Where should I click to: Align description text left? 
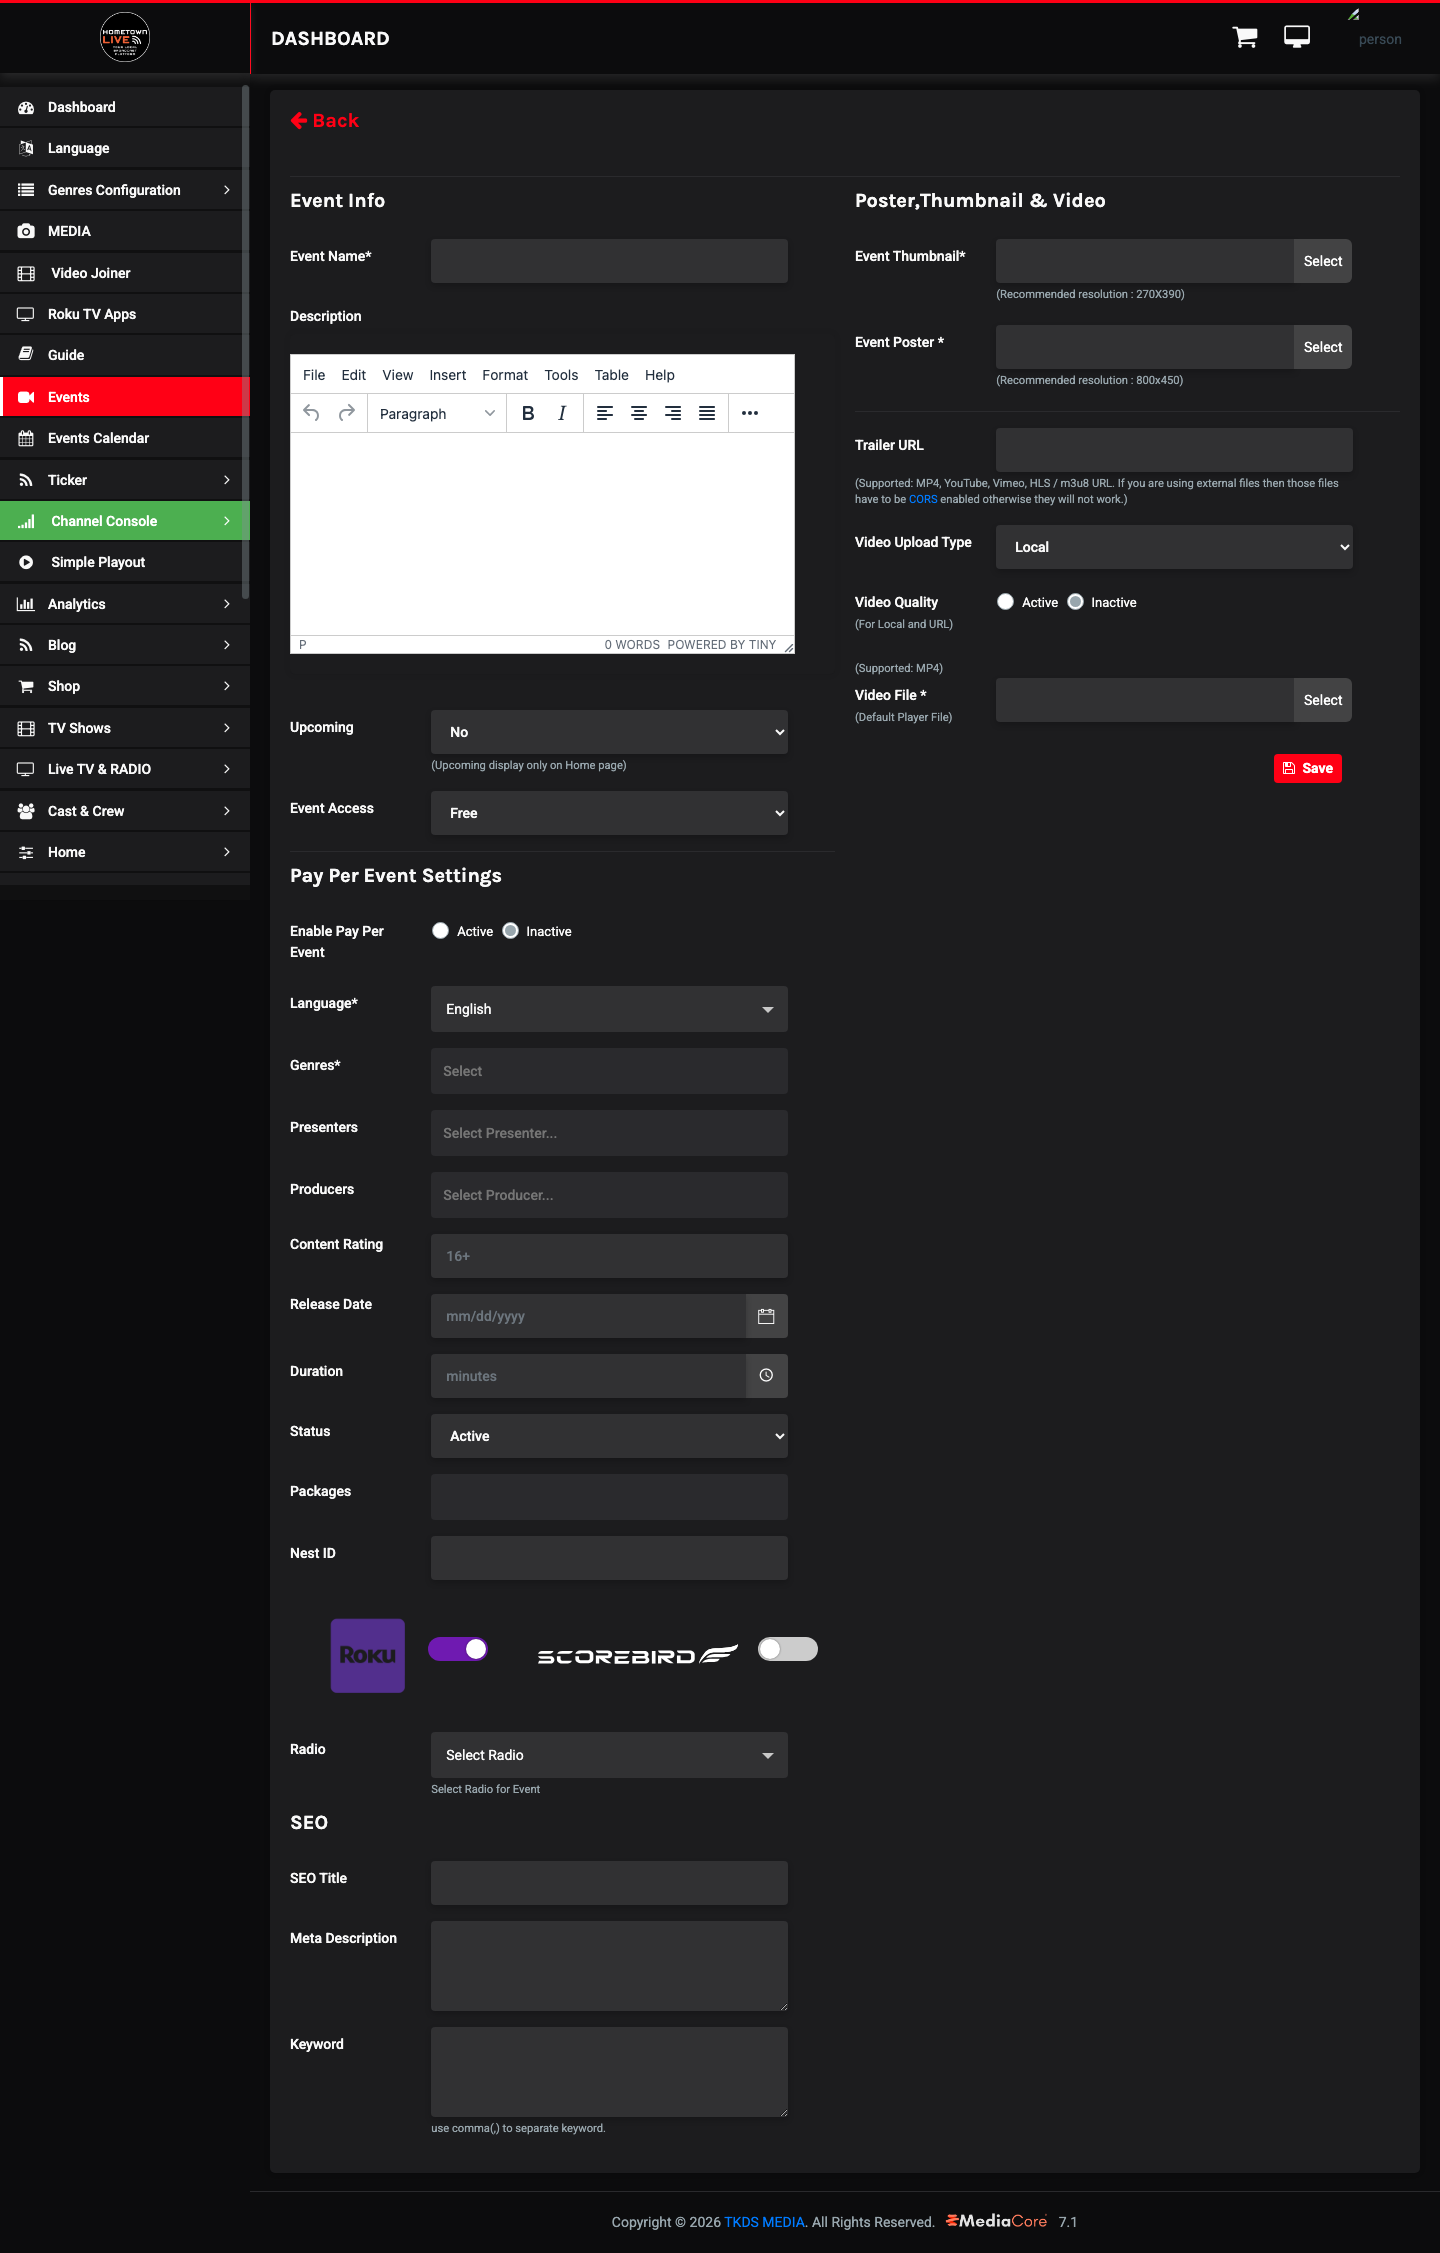pyautogui.click(x=605, y=413)
